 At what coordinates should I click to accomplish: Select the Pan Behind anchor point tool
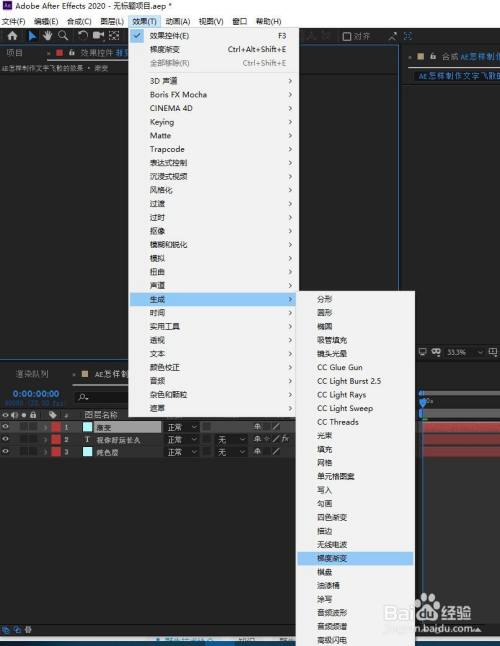114,36
